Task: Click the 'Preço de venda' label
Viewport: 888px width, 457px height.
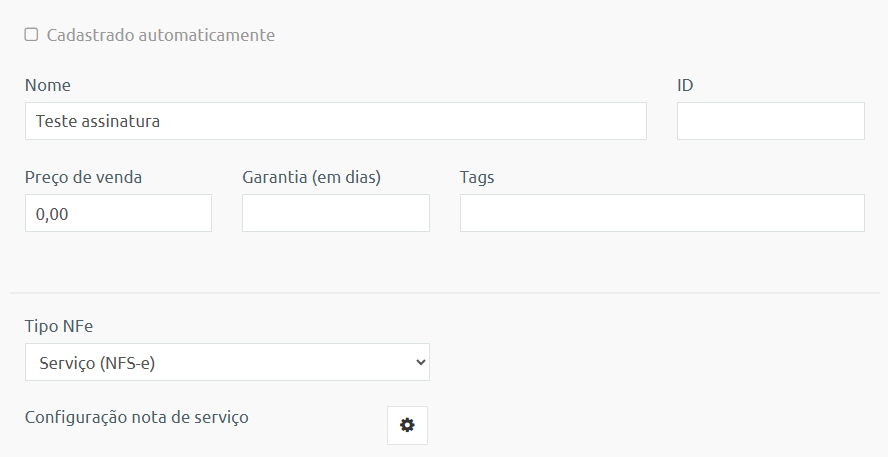Action: (83, 177)
